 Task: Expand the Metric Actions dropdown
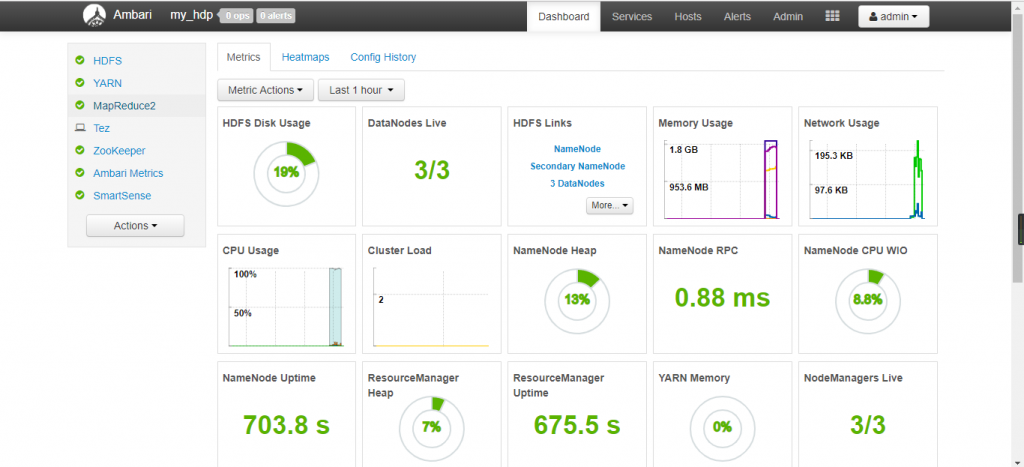click(265, 90)
